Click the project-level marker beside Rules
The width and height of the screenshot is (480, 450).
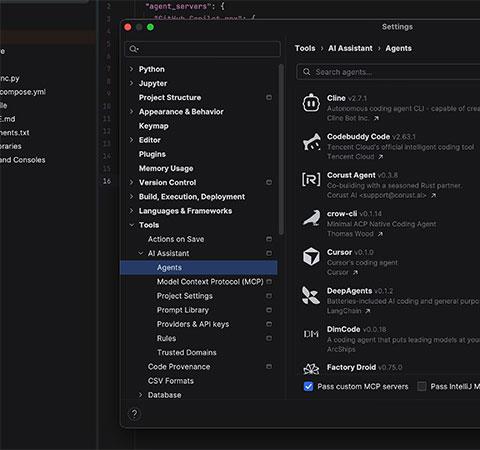coord(269,338)
